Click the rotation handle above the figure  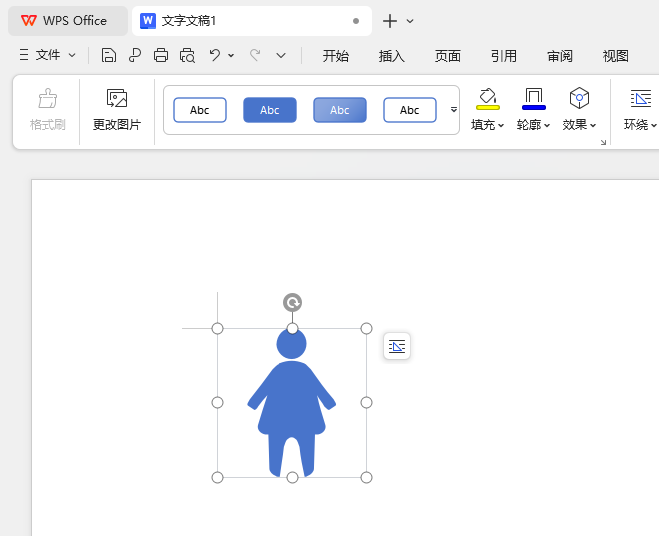coord(292,302)
